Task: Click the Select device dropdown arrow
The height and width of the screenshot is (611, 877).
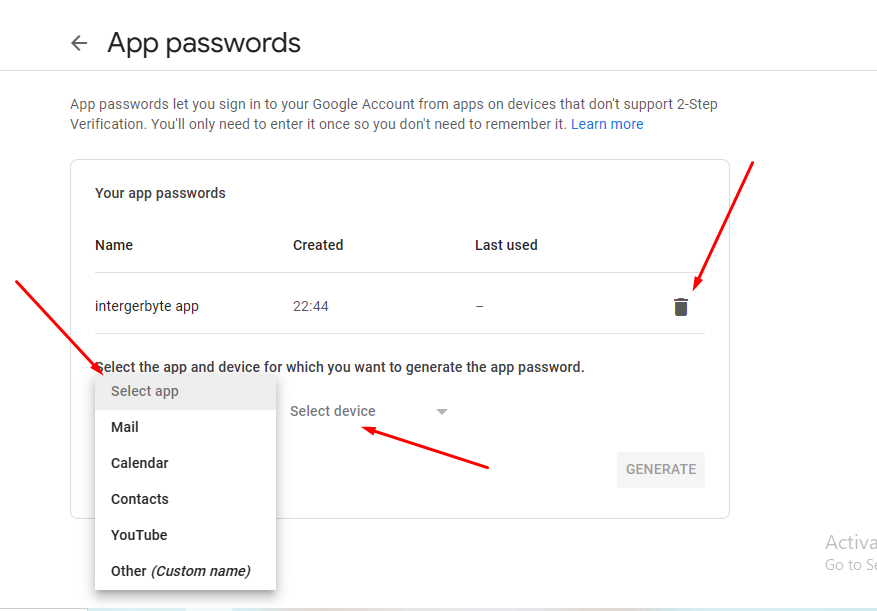Action: 441,412
